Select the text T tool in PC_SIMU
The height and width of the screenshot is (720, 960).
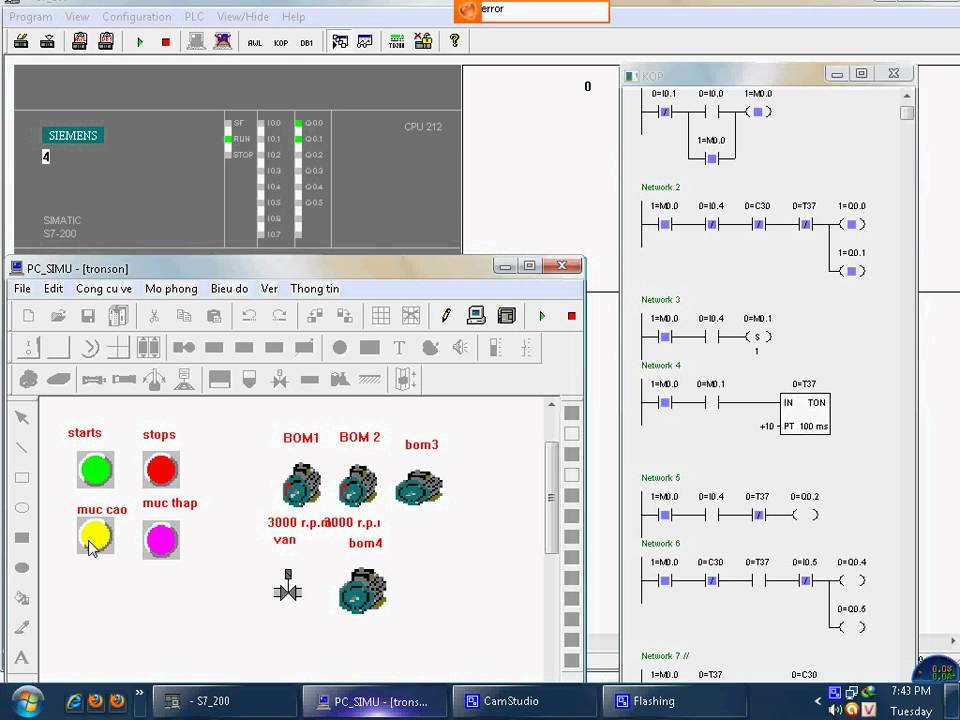399,348
